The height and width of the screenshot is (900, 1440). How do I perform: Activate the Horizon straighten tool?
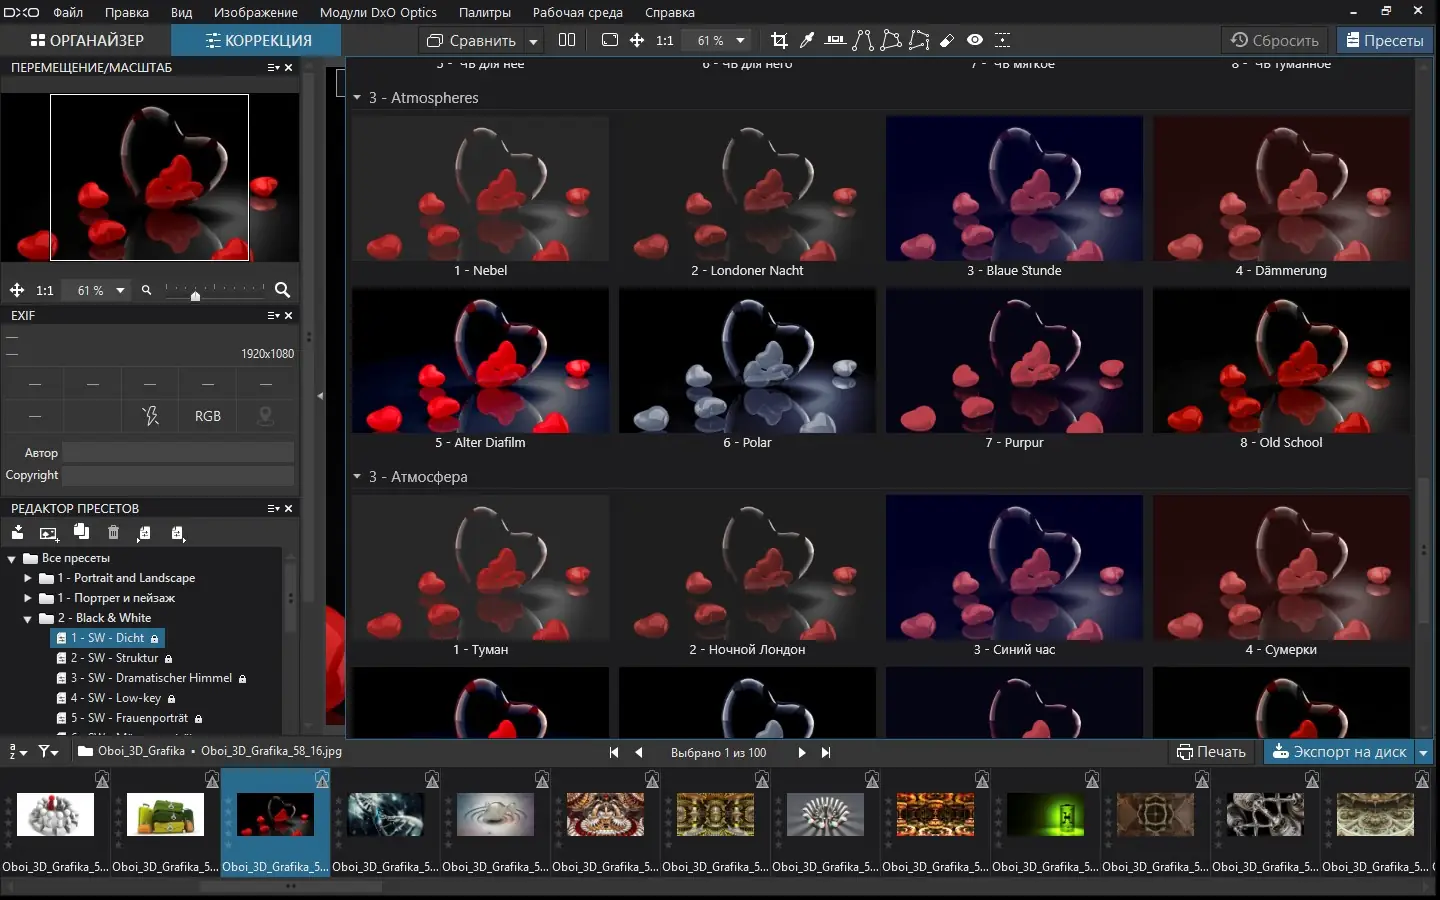click(835, 40)
